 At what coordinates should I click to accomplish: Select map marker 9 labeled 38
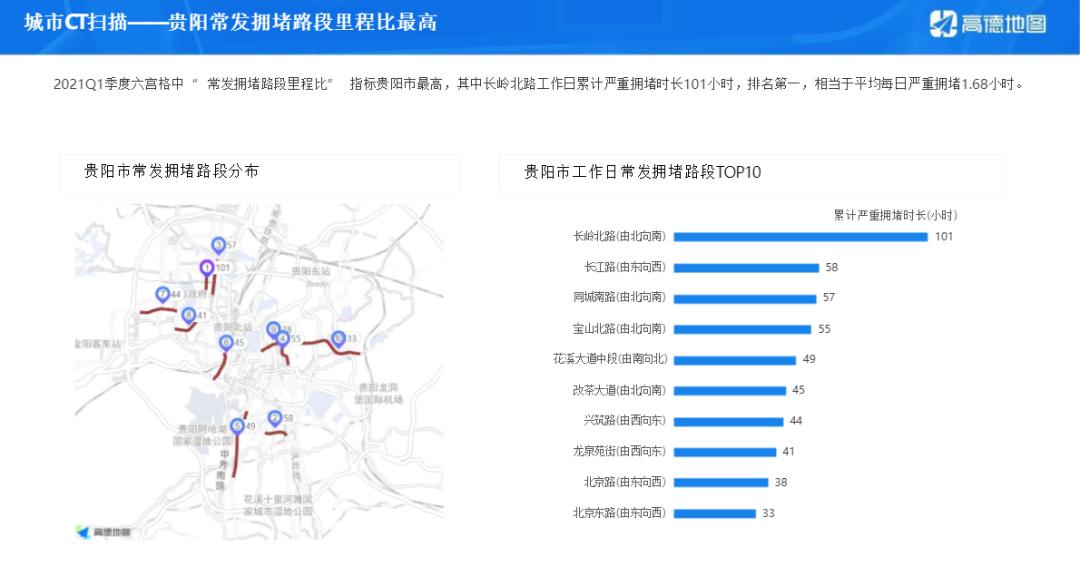(x=273, y=329)
